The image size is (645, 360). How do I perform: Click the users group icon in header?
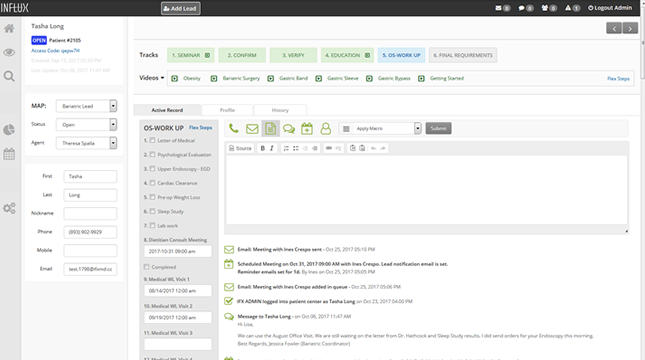[x=545, y=8]
